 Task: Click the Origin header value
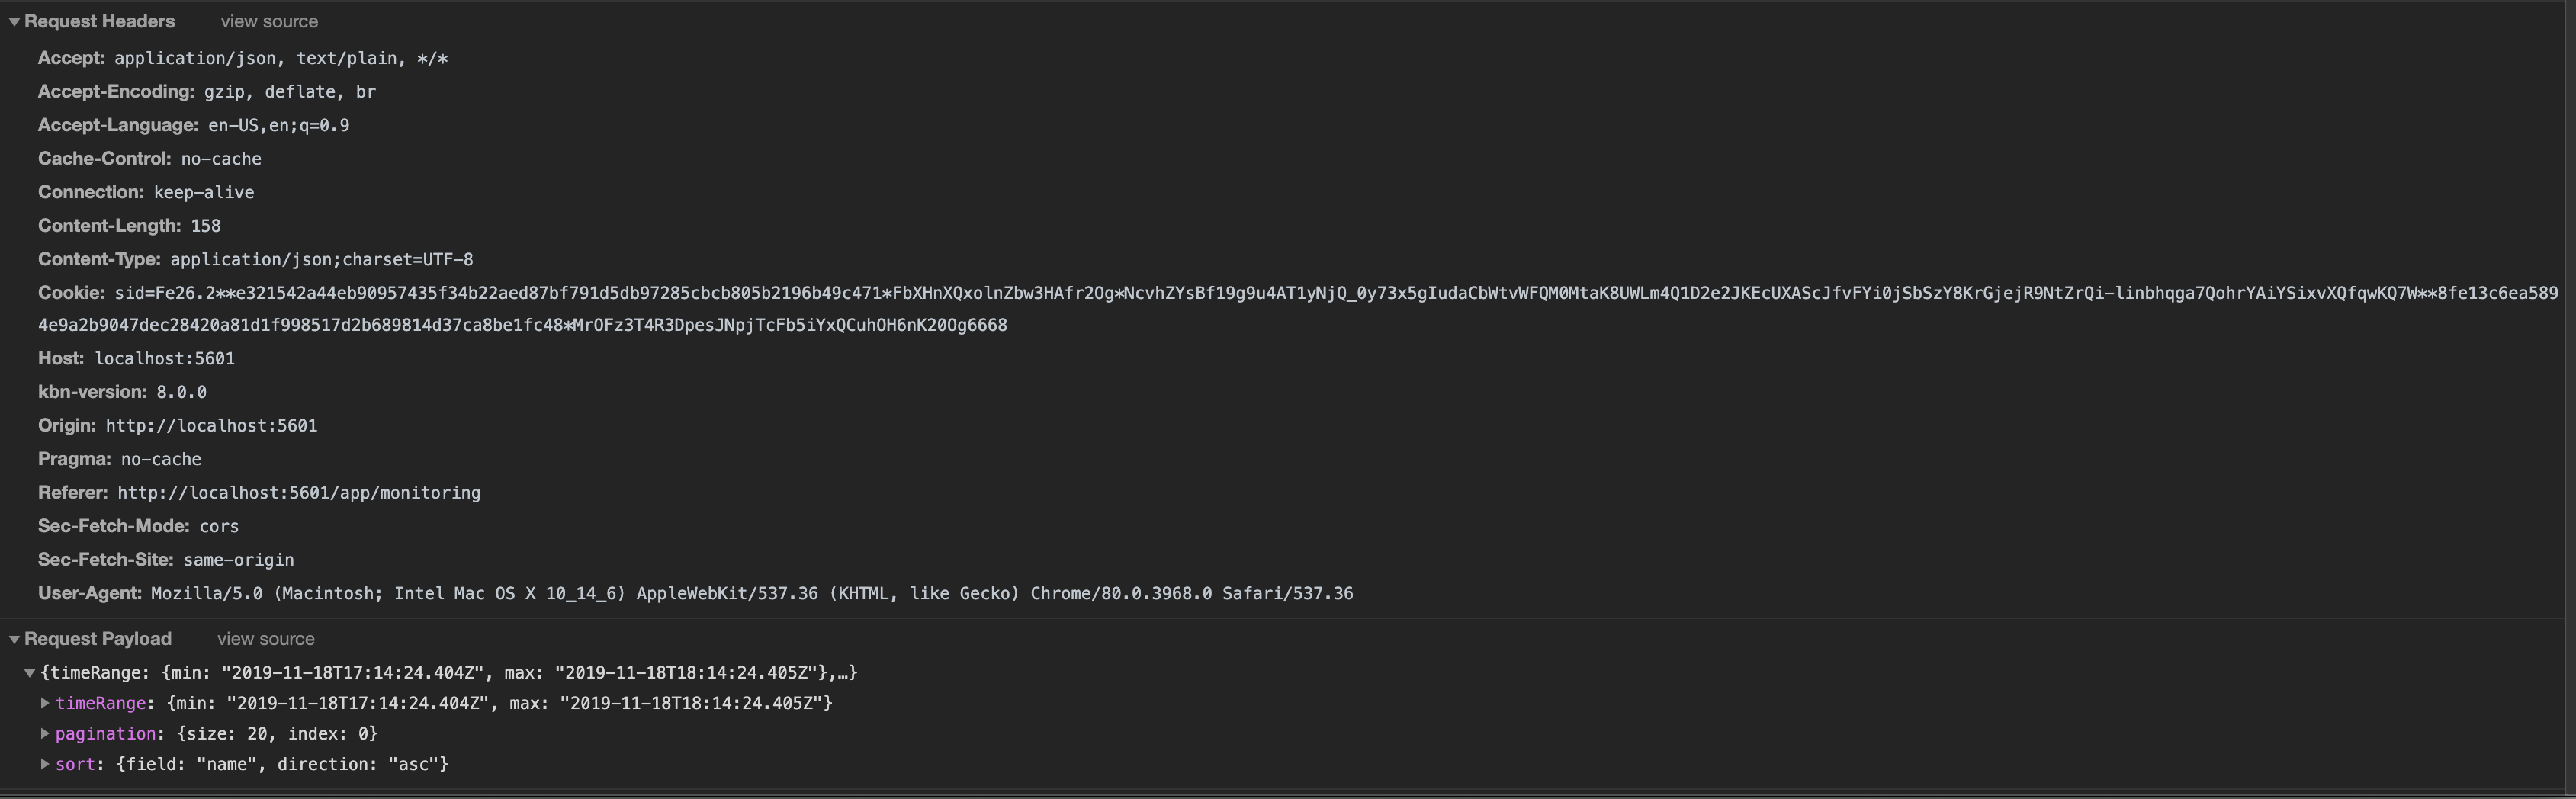coord(211,426)
